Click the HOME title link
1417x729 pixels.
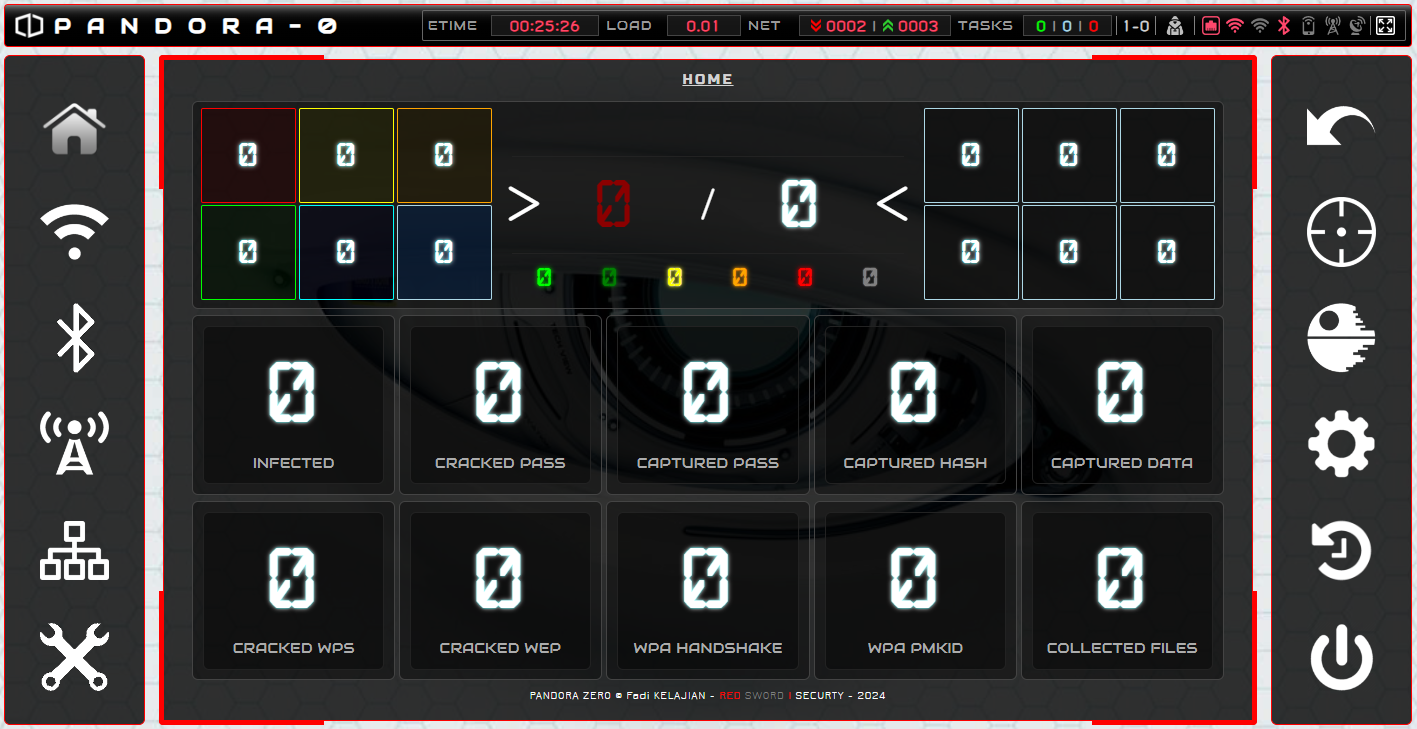point(707,79)
